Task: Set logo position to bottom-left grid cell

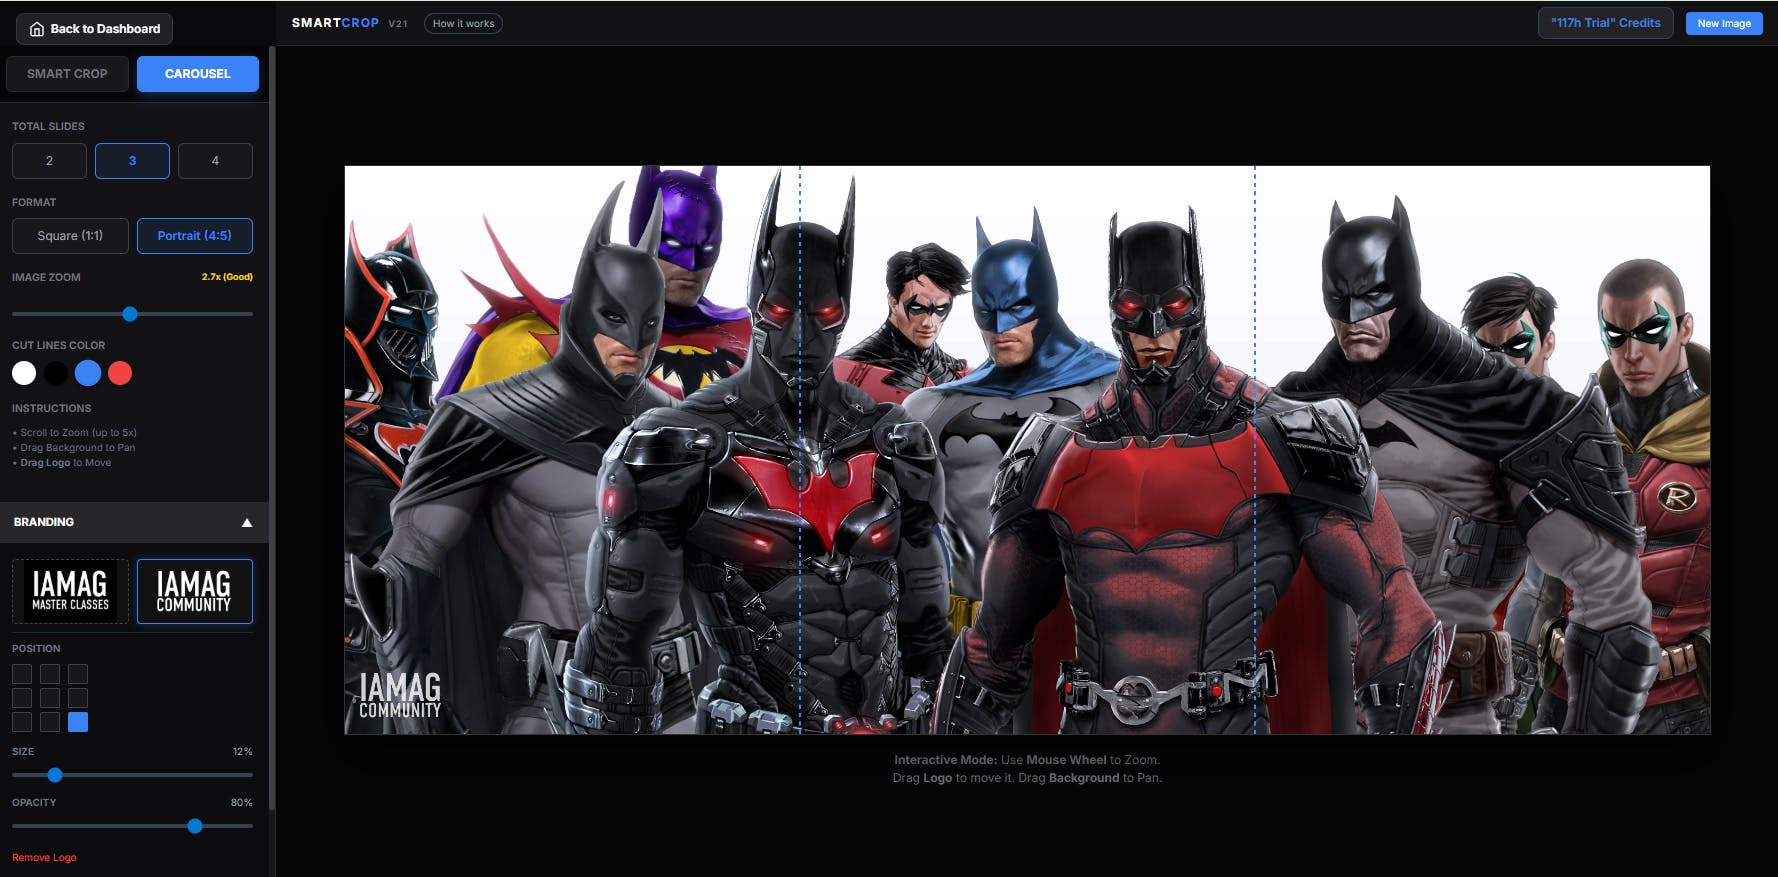Action: (22, 722)
